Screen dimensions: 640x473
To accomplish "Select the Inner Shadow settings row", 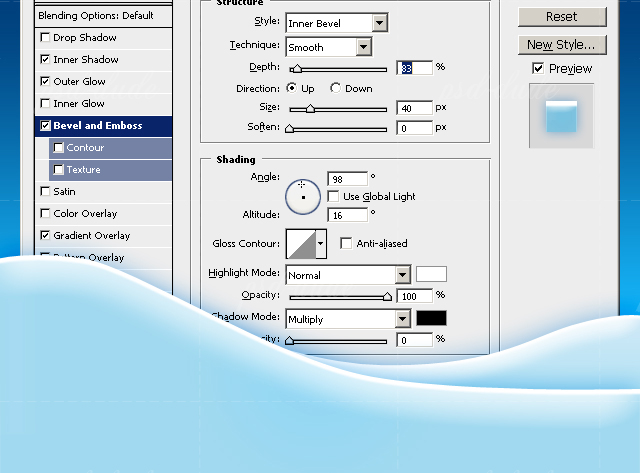I will coord(103,60).
